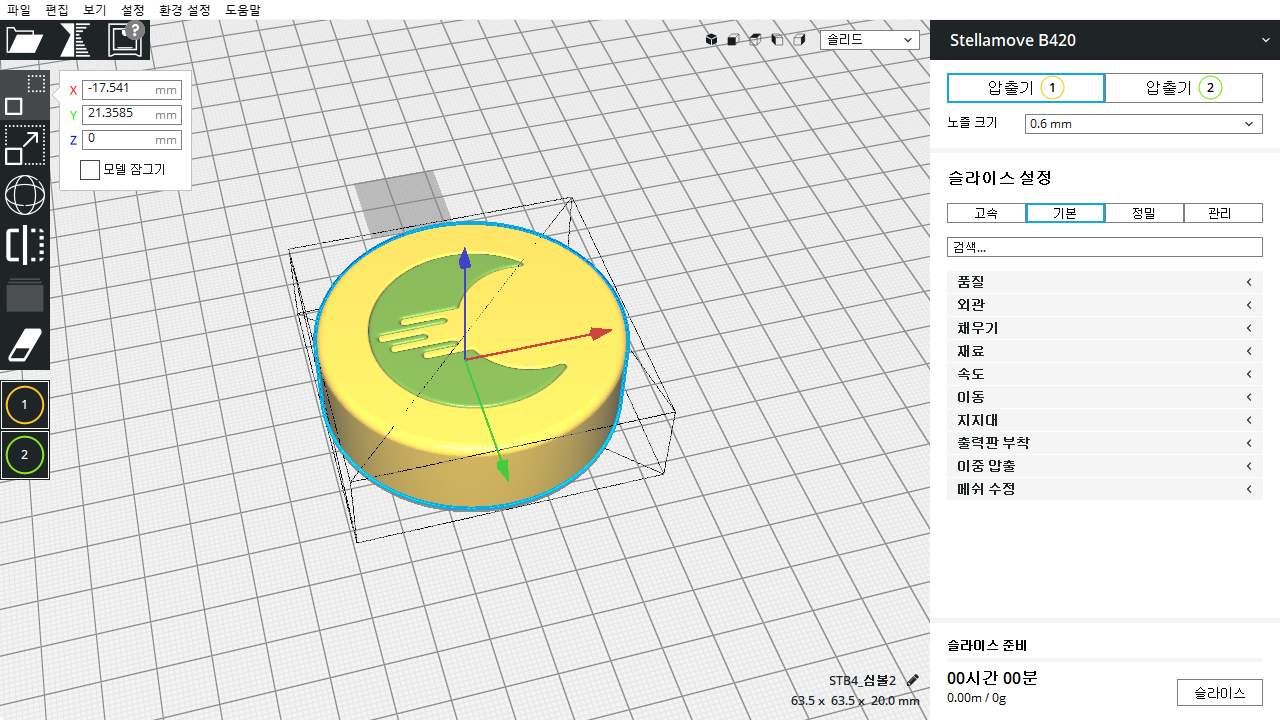
Task: Switch to 압출기 1 tab
Action: tap(1026, 88)
